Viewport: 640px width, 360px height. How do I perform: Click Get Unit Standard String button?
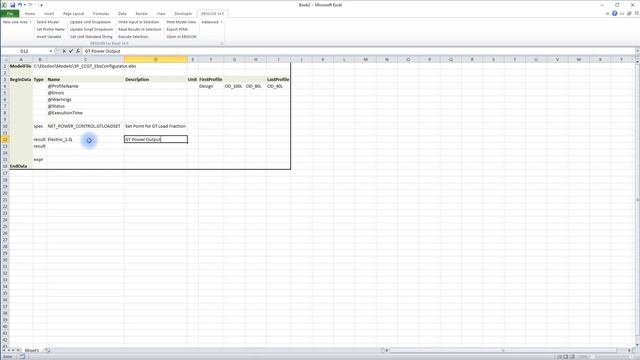[x=91, y=37]
